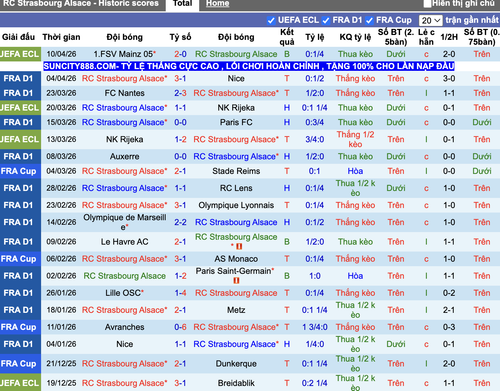Screen dimensions: 500x391
Task: Click odds value 0:2 1/4
Action: [315, 383]
